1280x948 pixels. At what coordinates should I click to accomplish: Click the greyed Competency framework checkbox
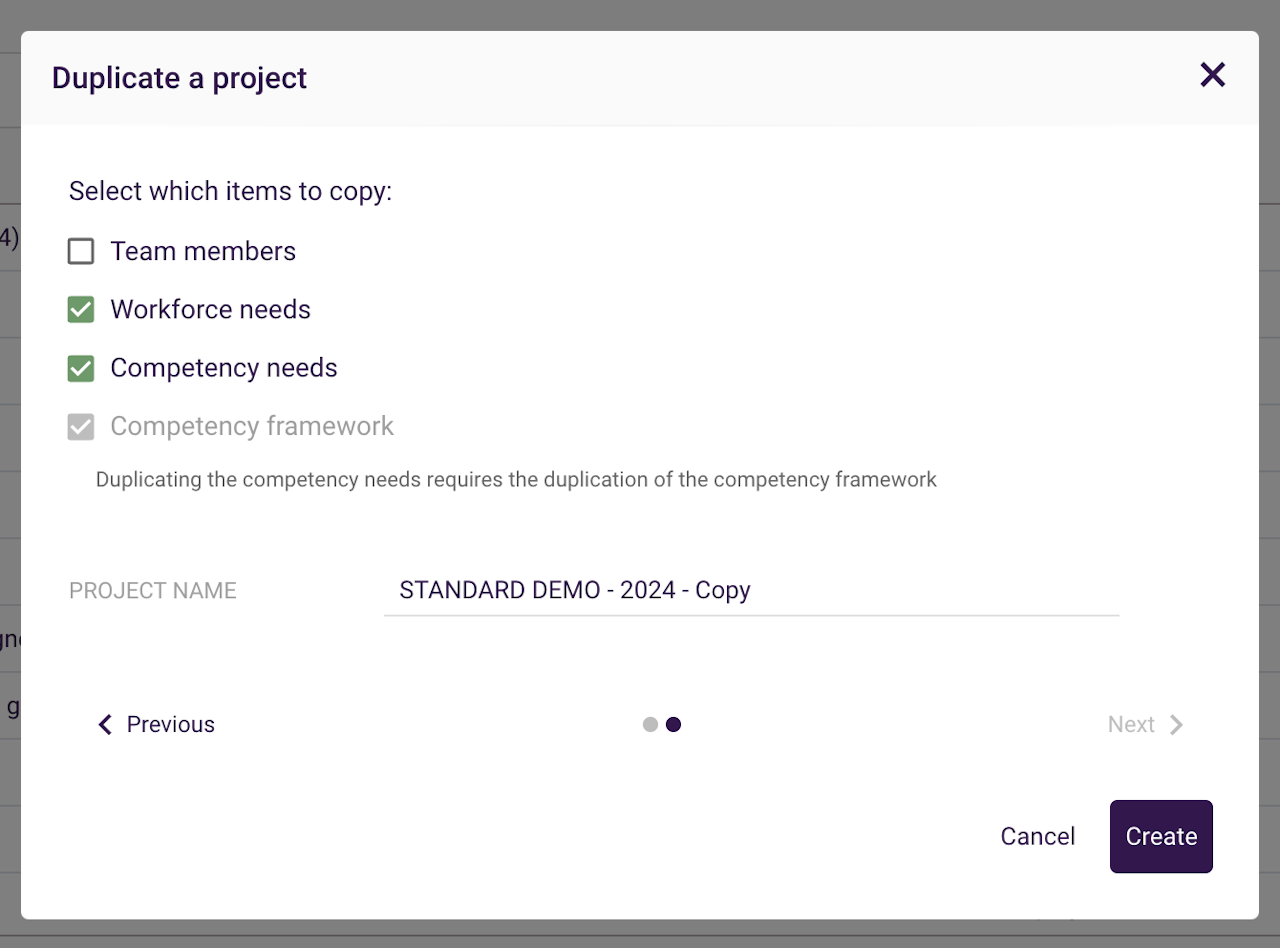click(81, 427)
